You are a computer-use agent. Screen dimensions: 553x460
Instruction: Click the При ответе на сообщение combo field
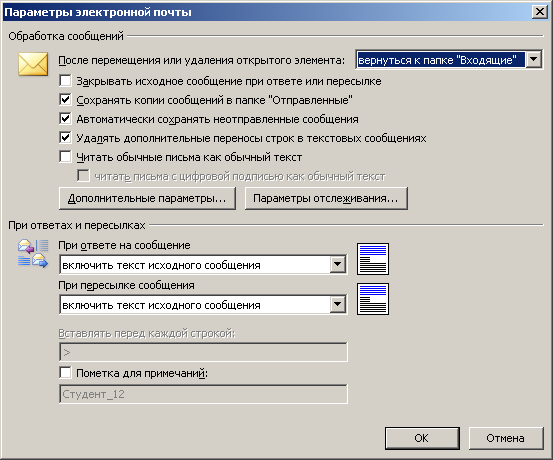pyautogui.click(x=203, y=265)
